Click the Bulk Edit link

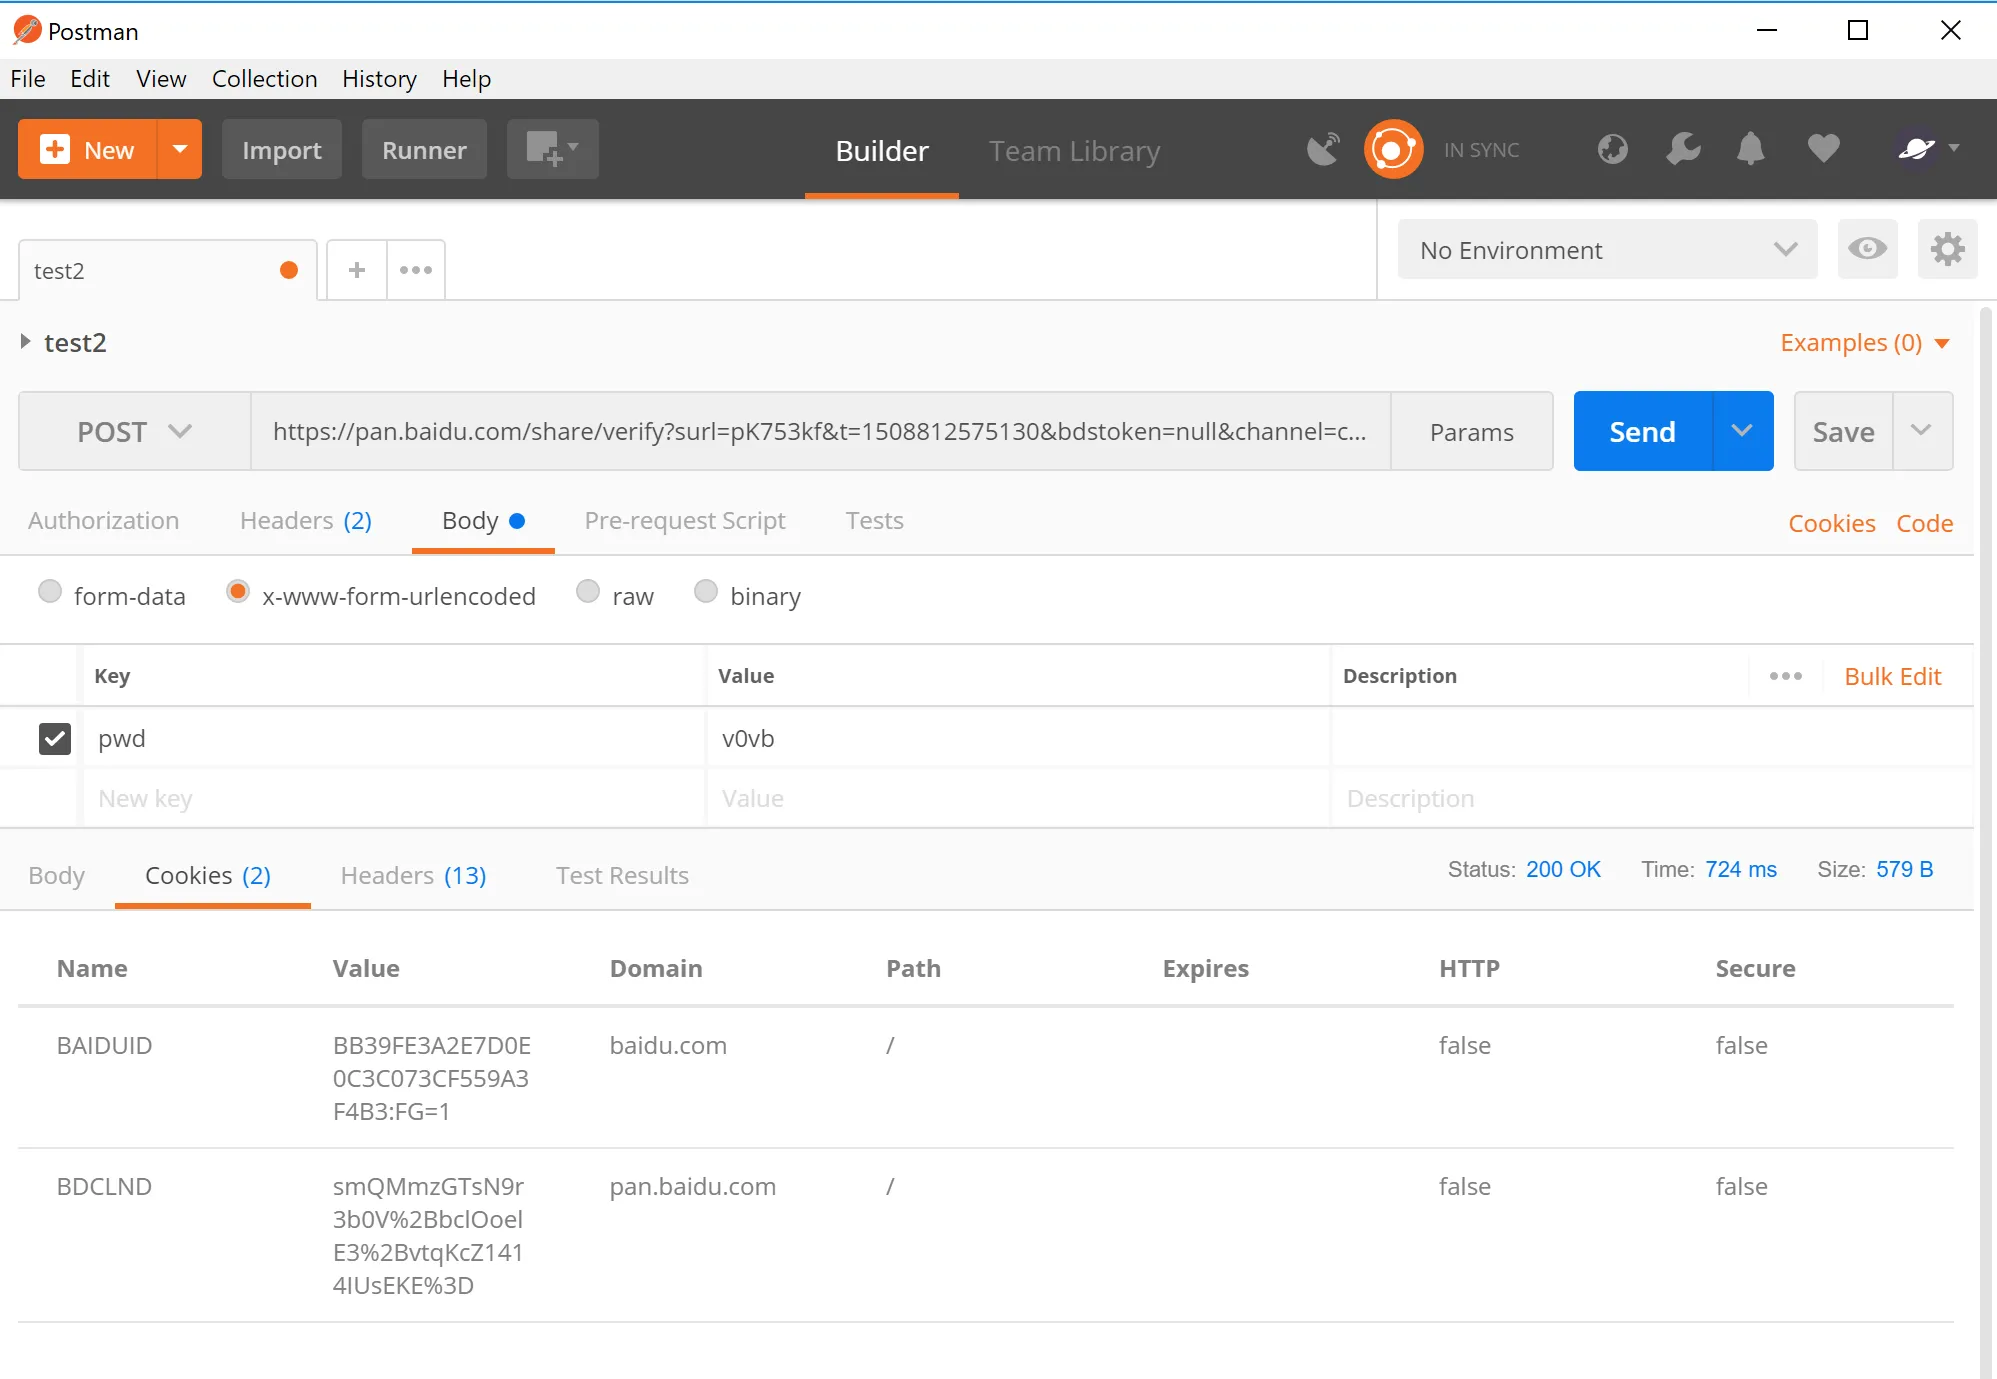1892,677
